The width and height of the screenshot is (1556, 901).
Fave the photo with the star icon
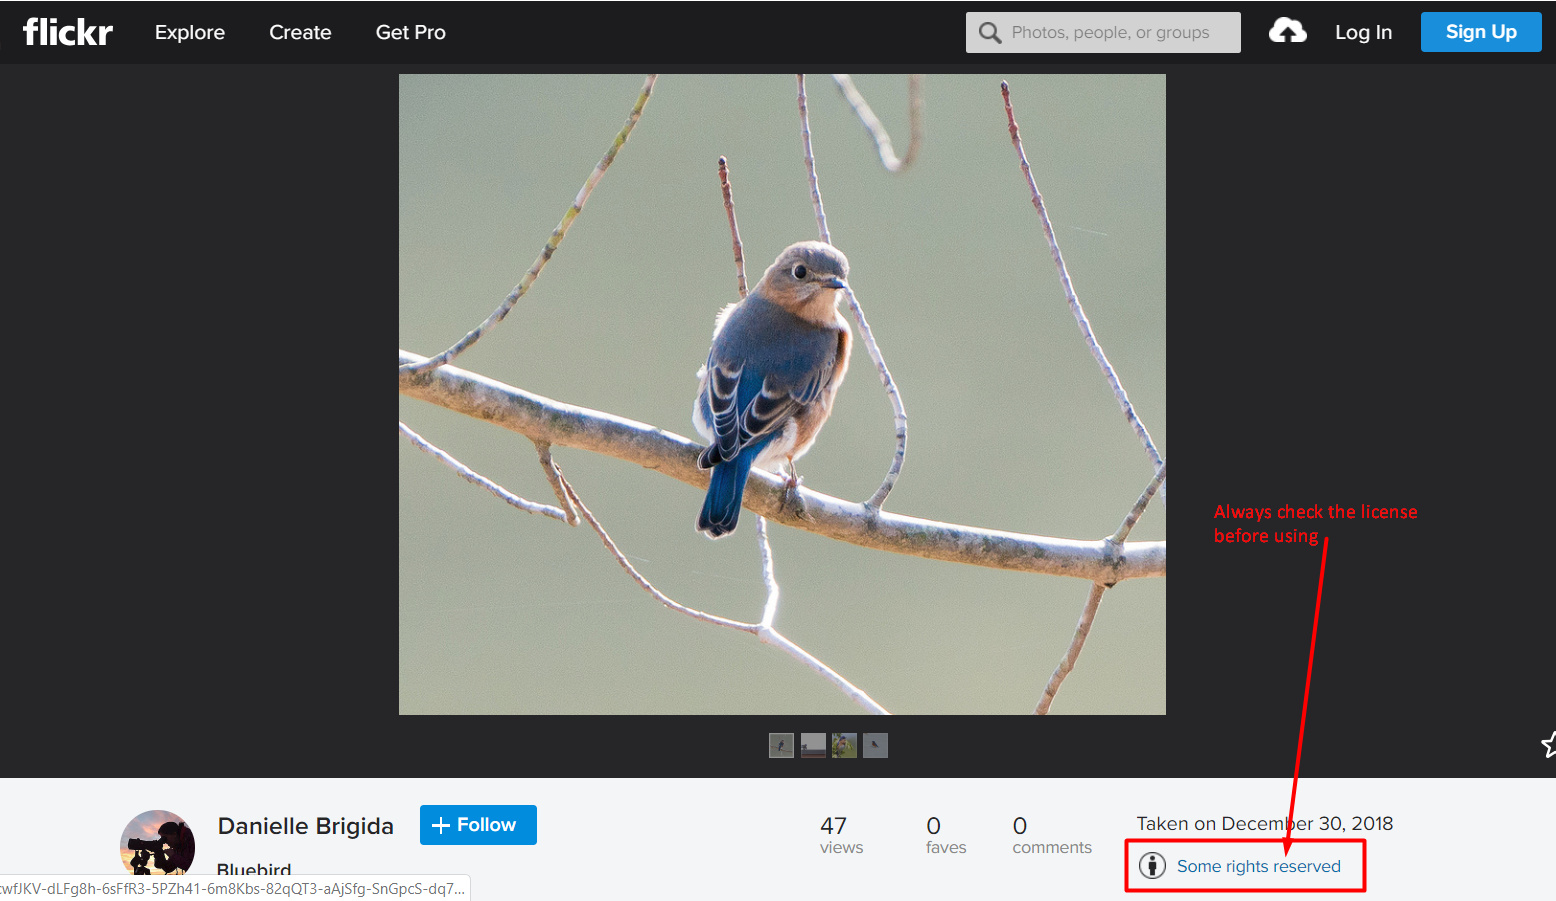(x=1548, y=744)
